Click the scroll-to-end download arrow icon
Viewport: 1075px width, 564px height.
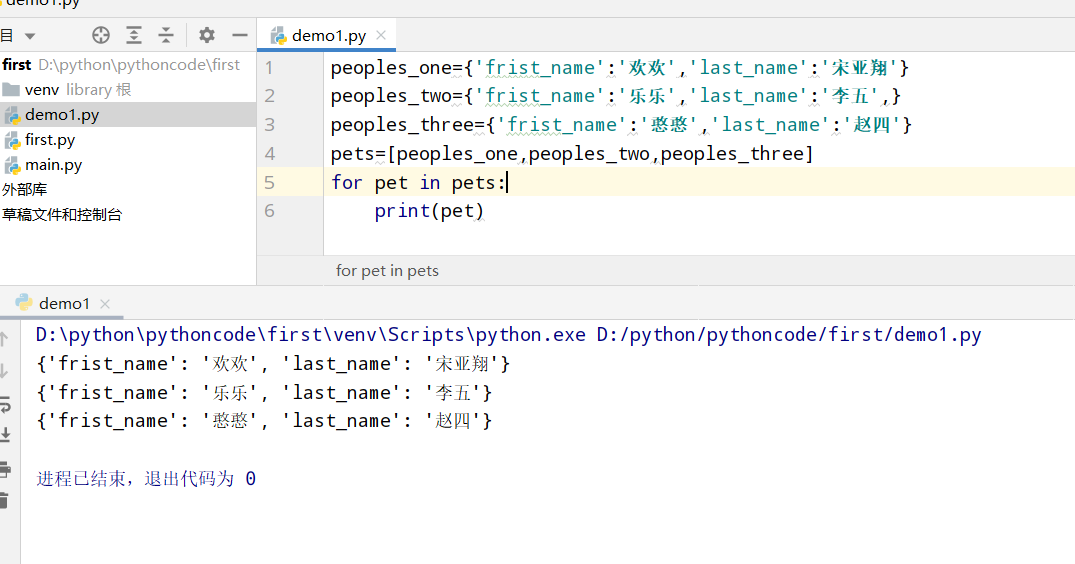tap(5, 434)
